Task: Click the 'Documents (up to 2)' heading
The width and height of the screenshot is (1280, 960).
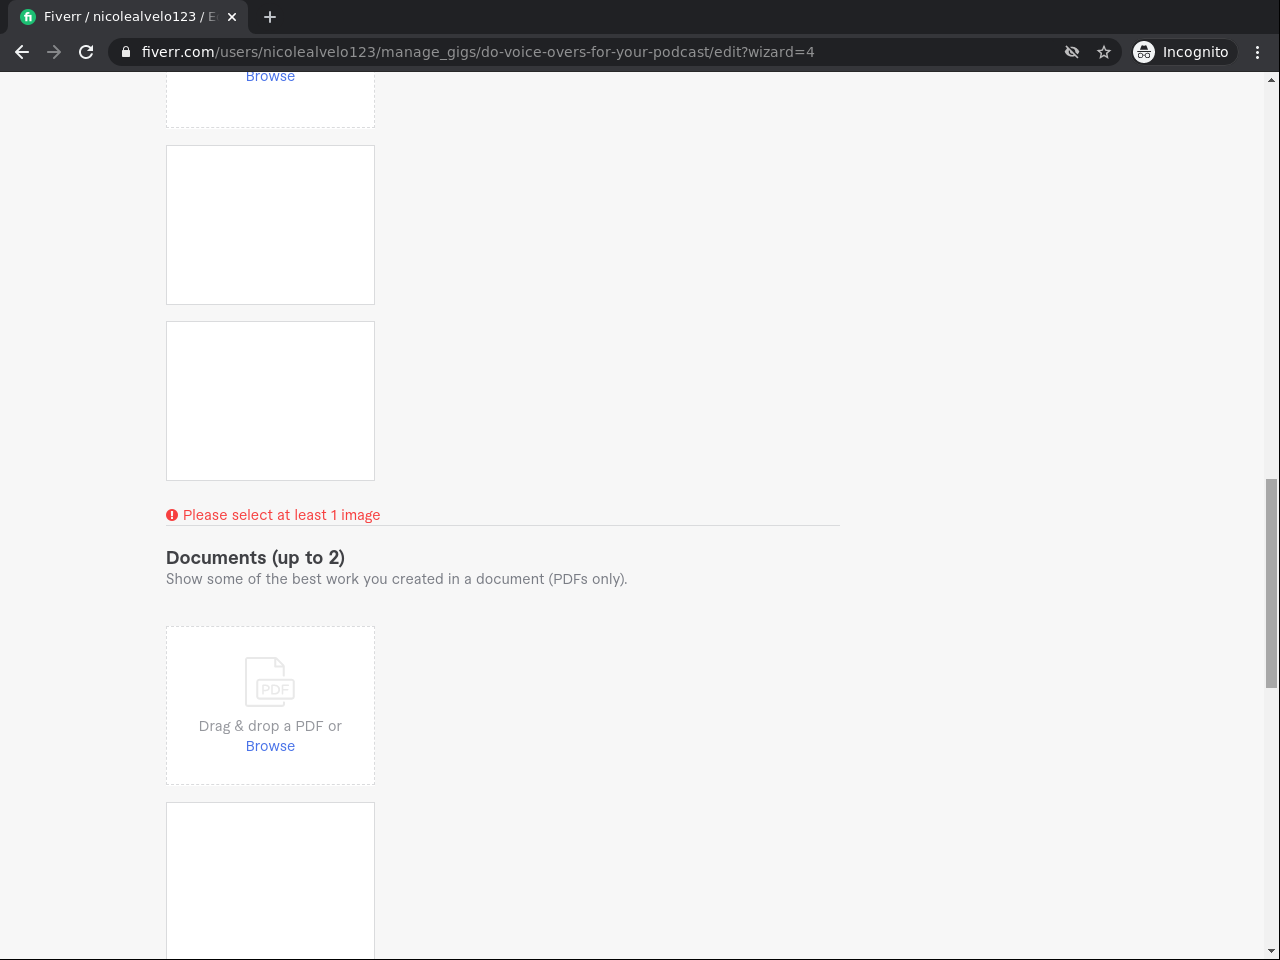Action: coord(255,558)
